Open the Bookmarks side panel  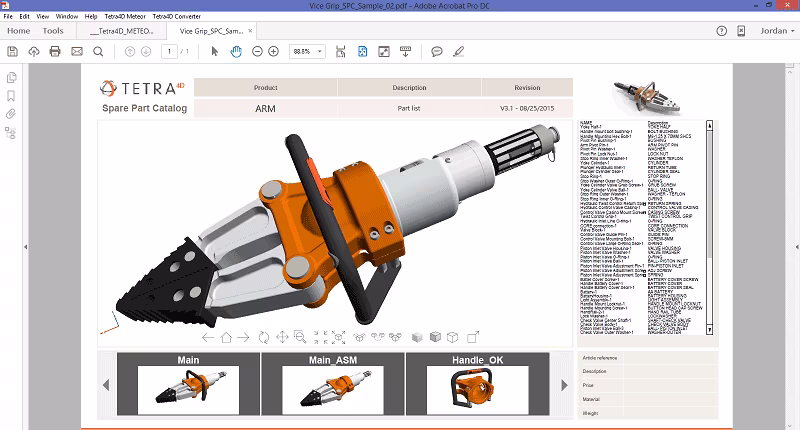tap(11, 96)
